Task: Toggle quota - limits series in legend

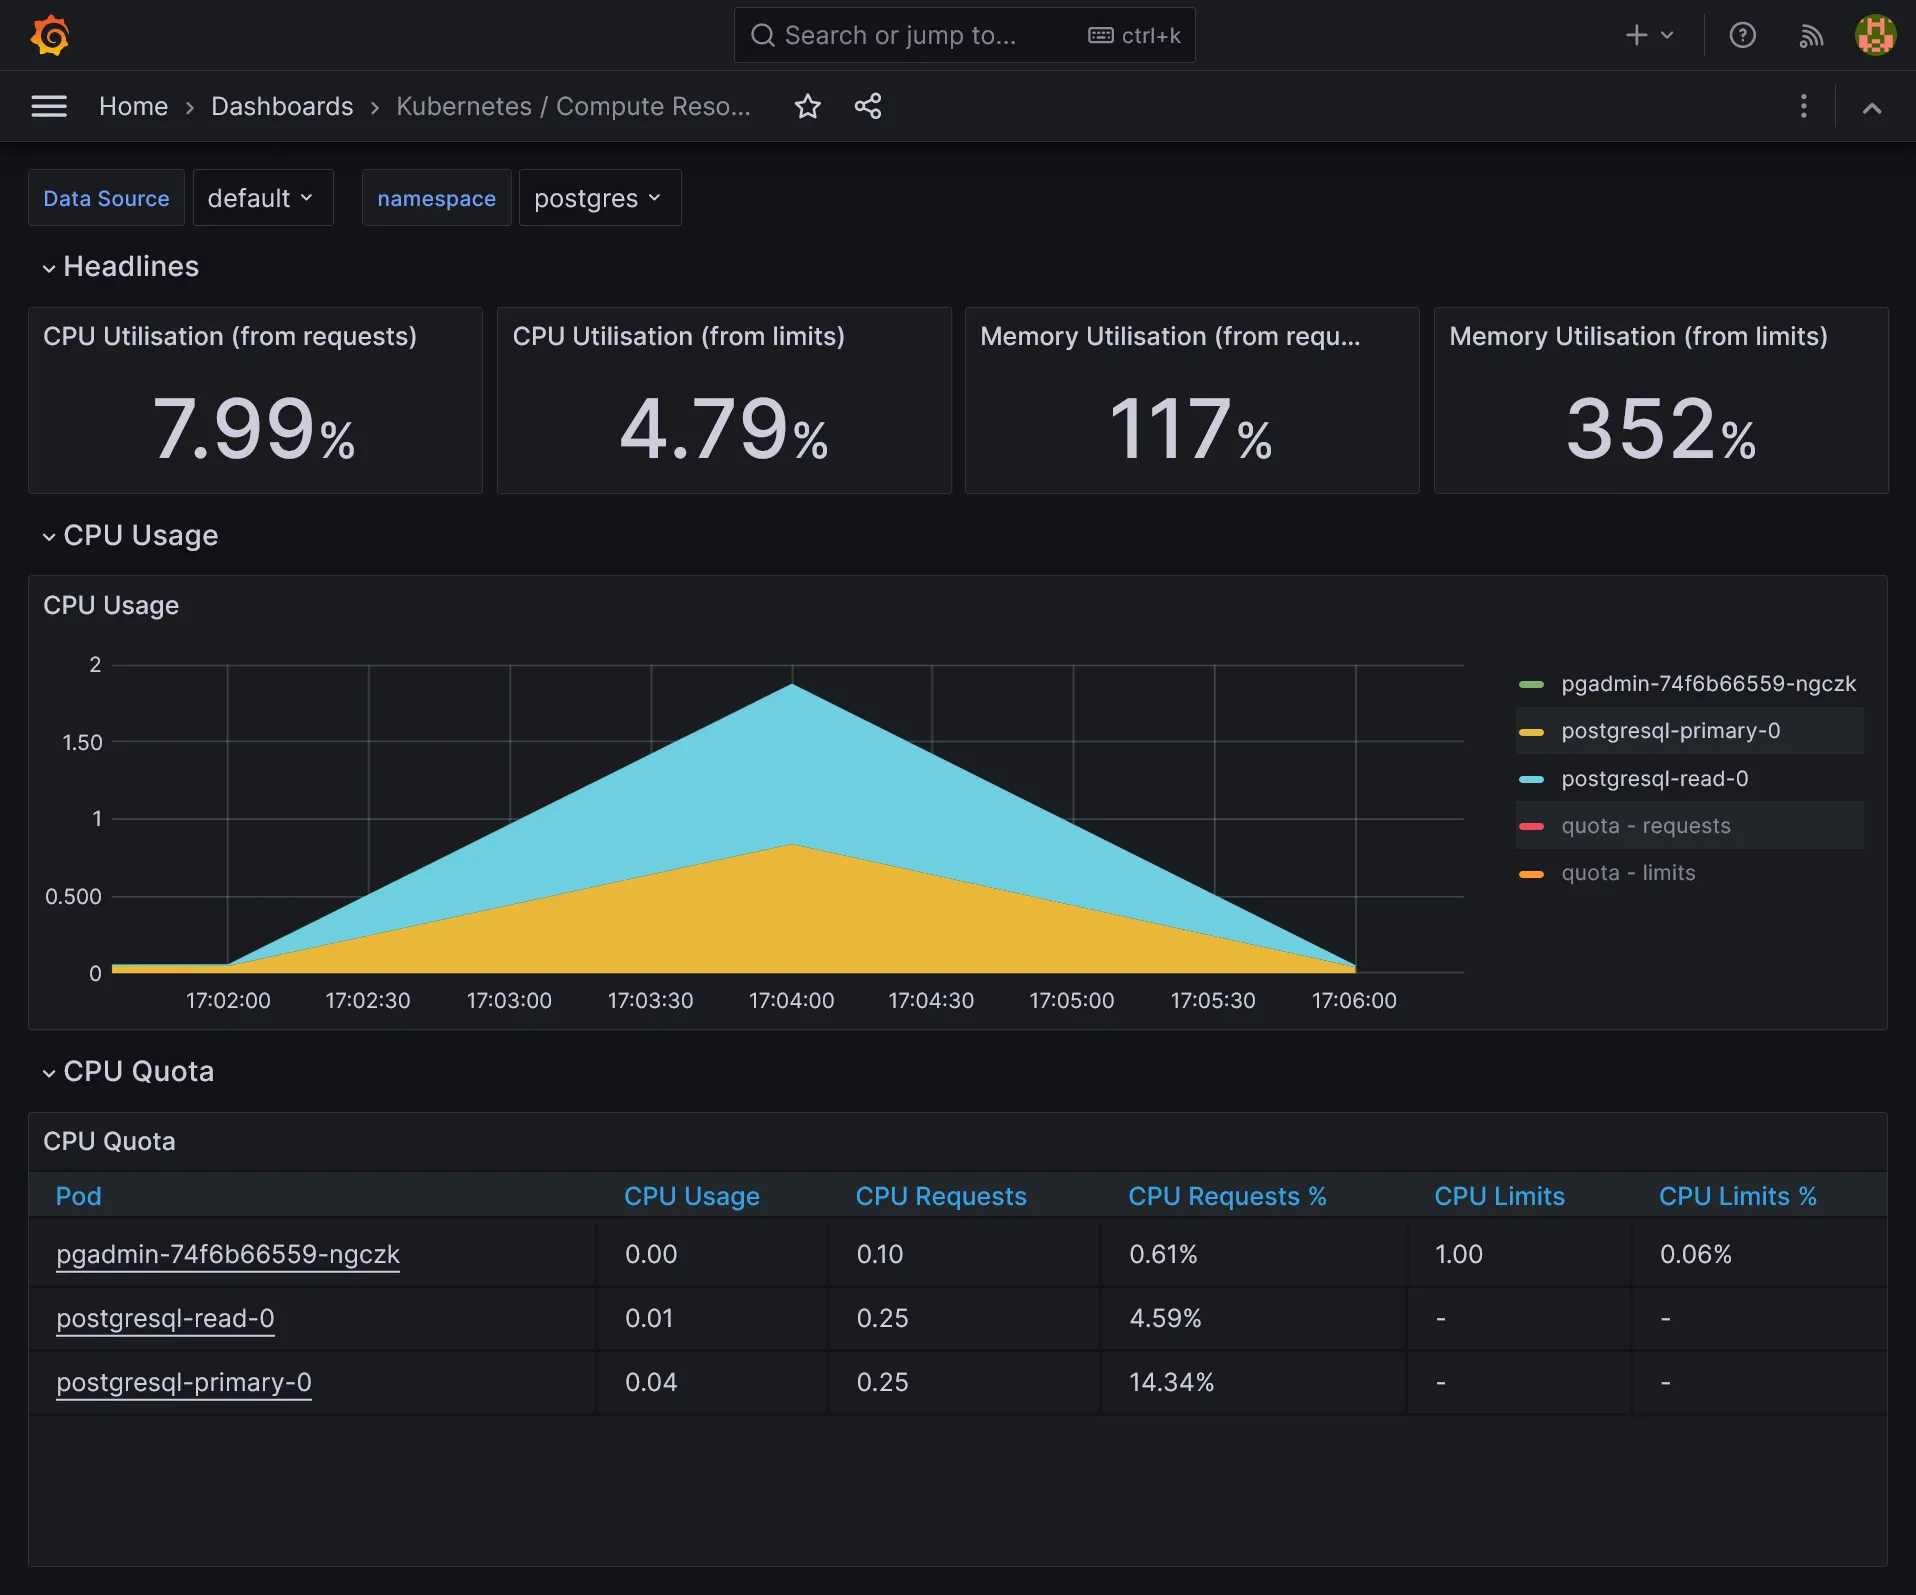Action: point(1627,872)
